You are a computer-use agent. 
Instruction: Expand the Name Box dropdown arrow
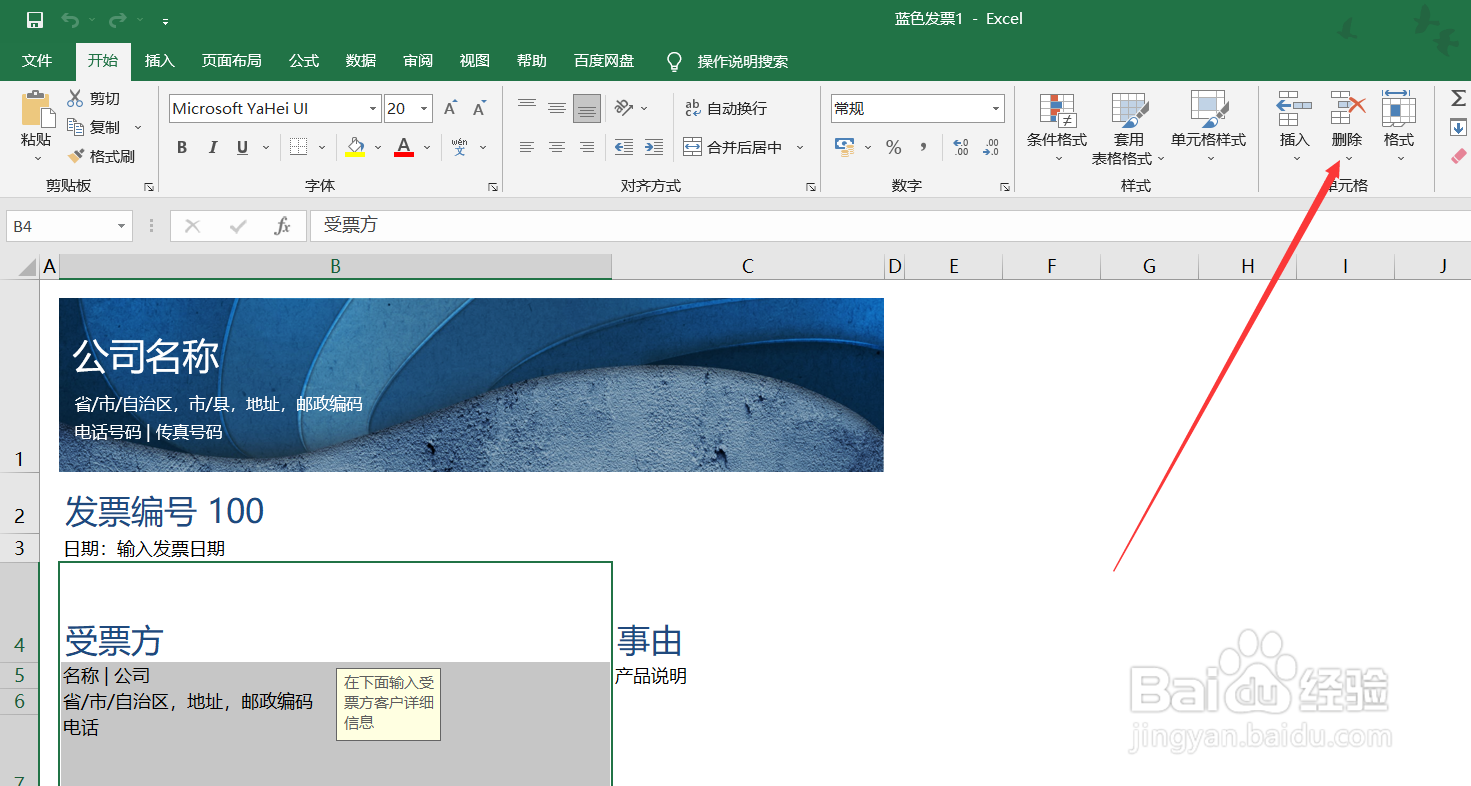122,226
